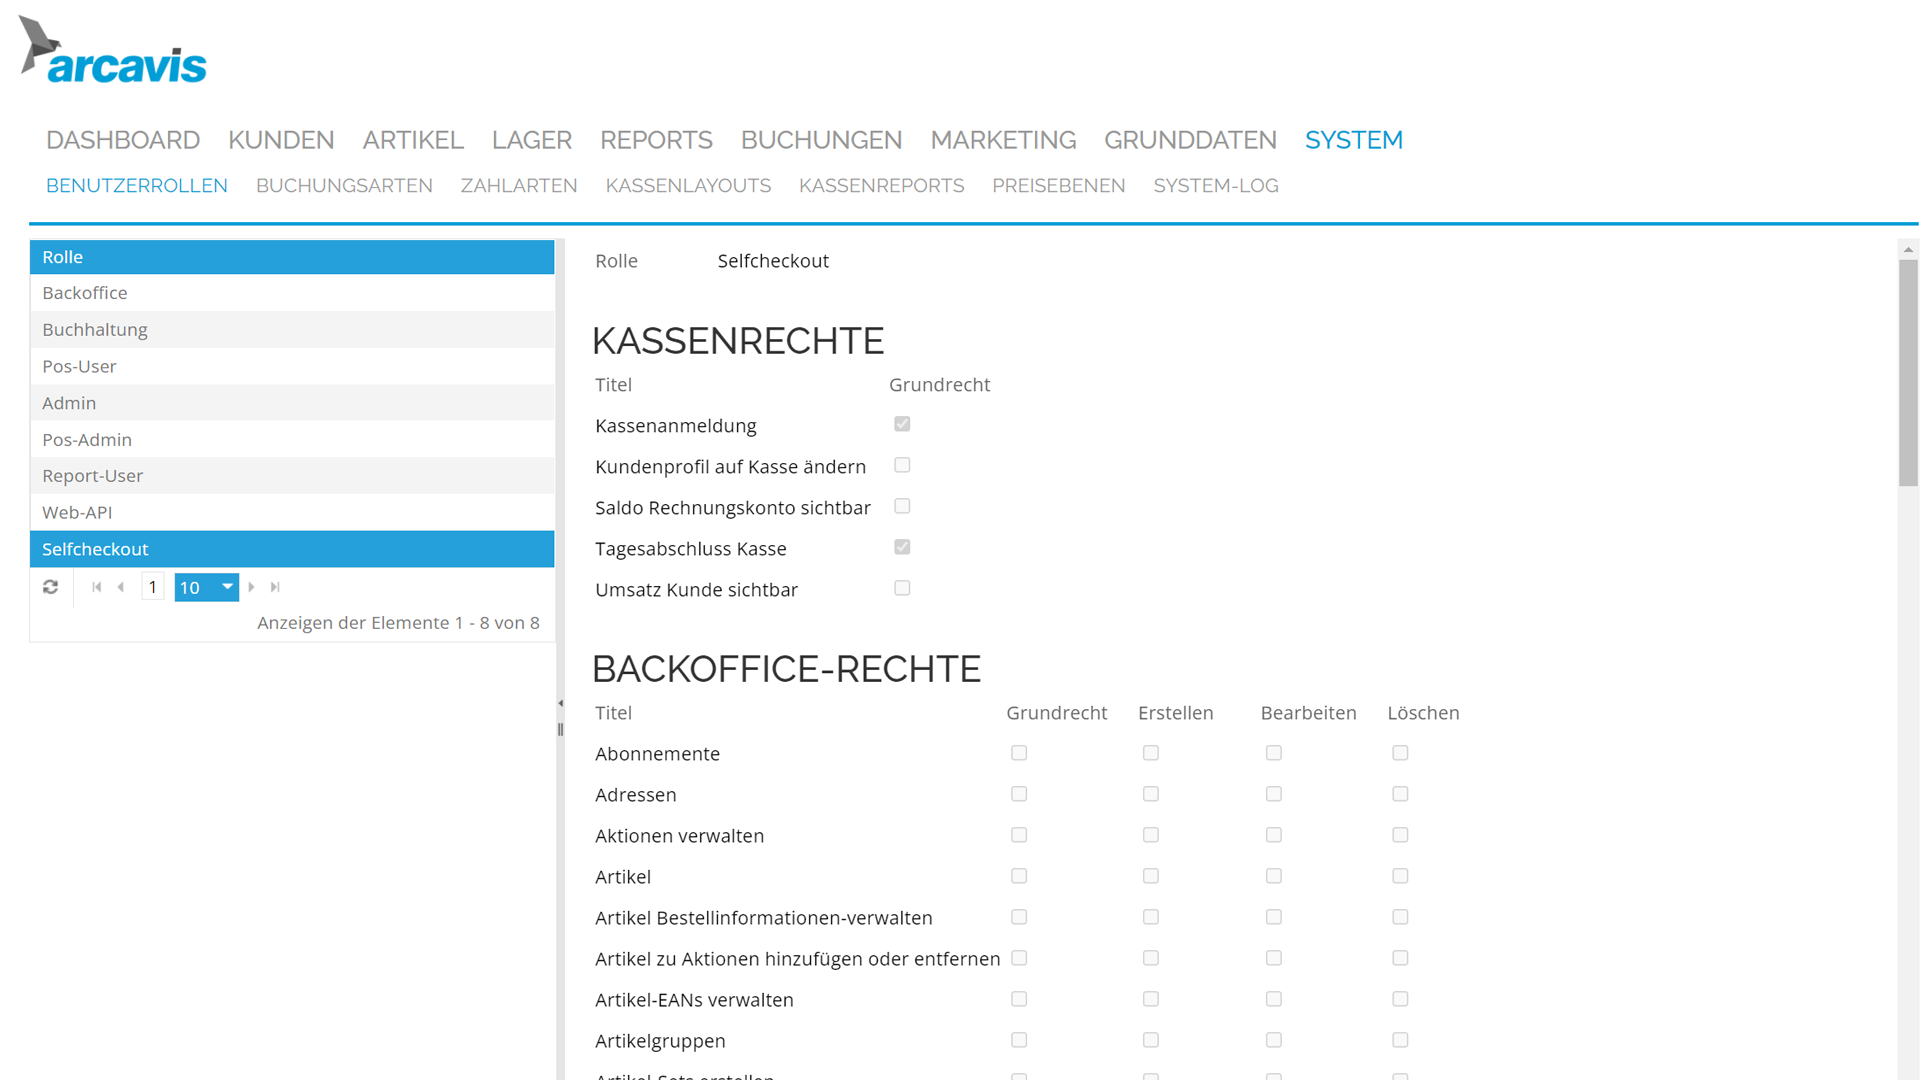The image size is (1920, 1080).
Task: Jump to the last page of roles
Action: tap(275, 587)
